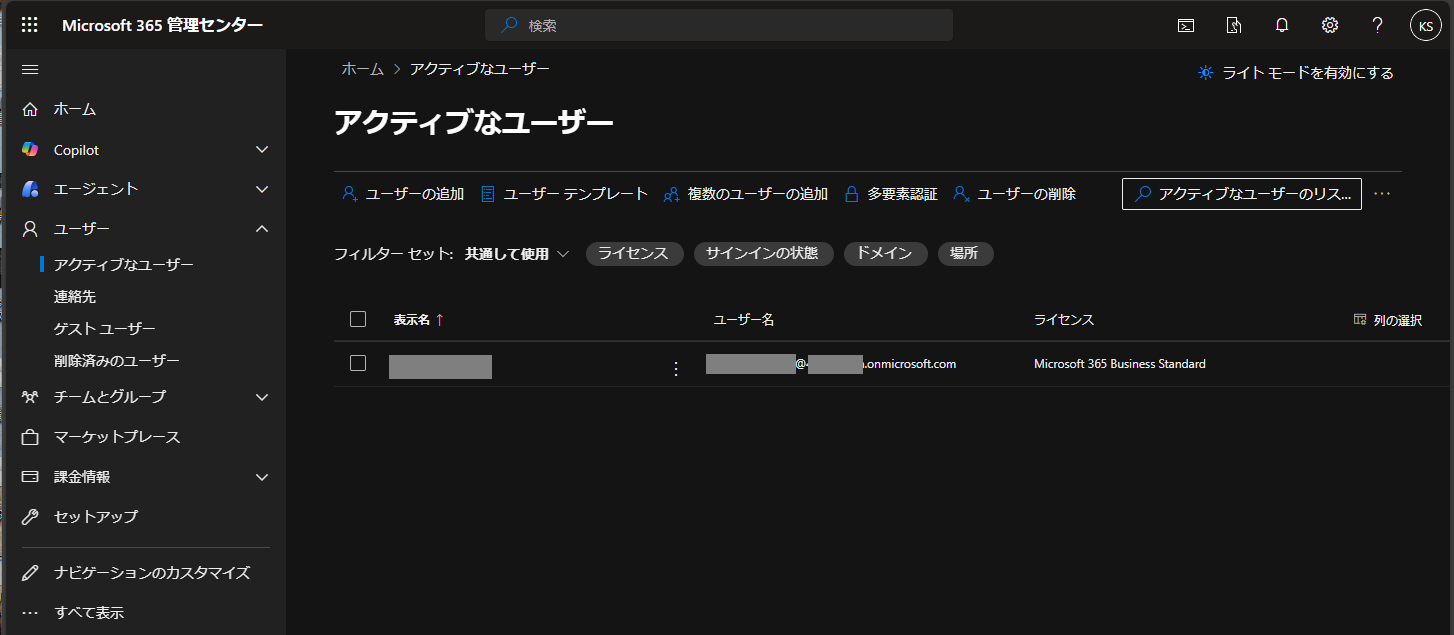Open the document download icon in header
Image resolution: width=1454 pixels, height=635 pixels.
[1234, 26]
